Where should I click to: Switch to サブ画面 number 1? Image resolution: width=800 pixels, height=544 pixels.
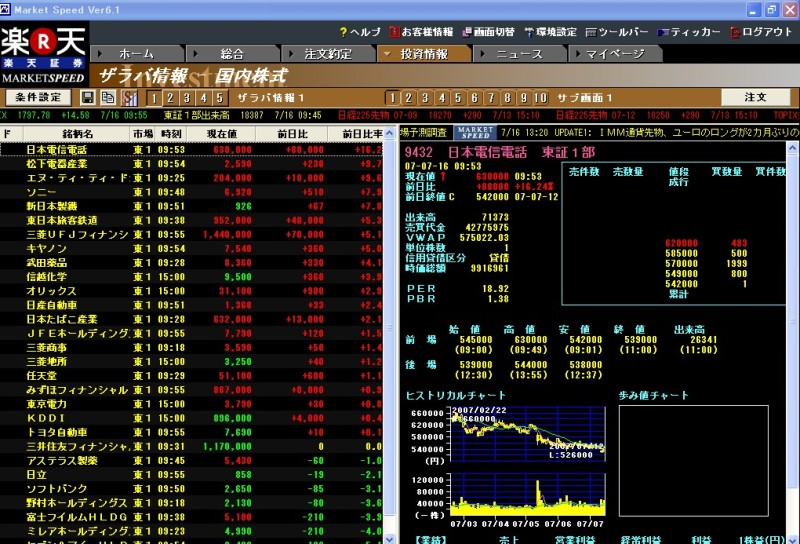392,97
